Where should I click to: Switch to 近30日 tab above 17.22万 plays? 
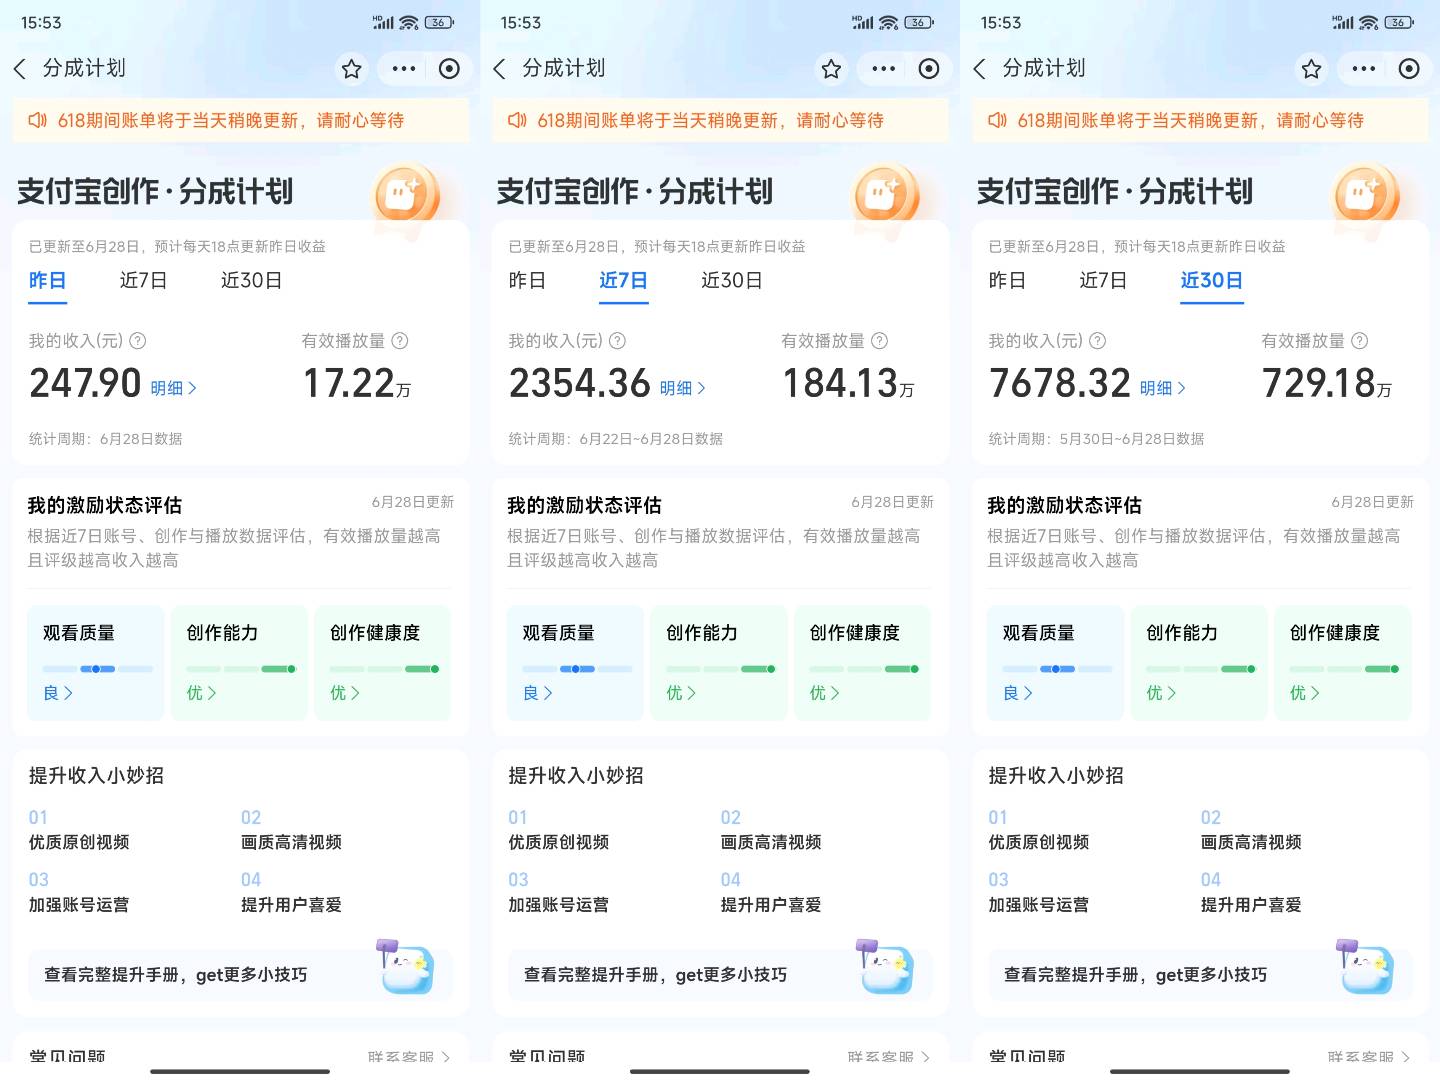pyautogui.click(x=252, y=281)
